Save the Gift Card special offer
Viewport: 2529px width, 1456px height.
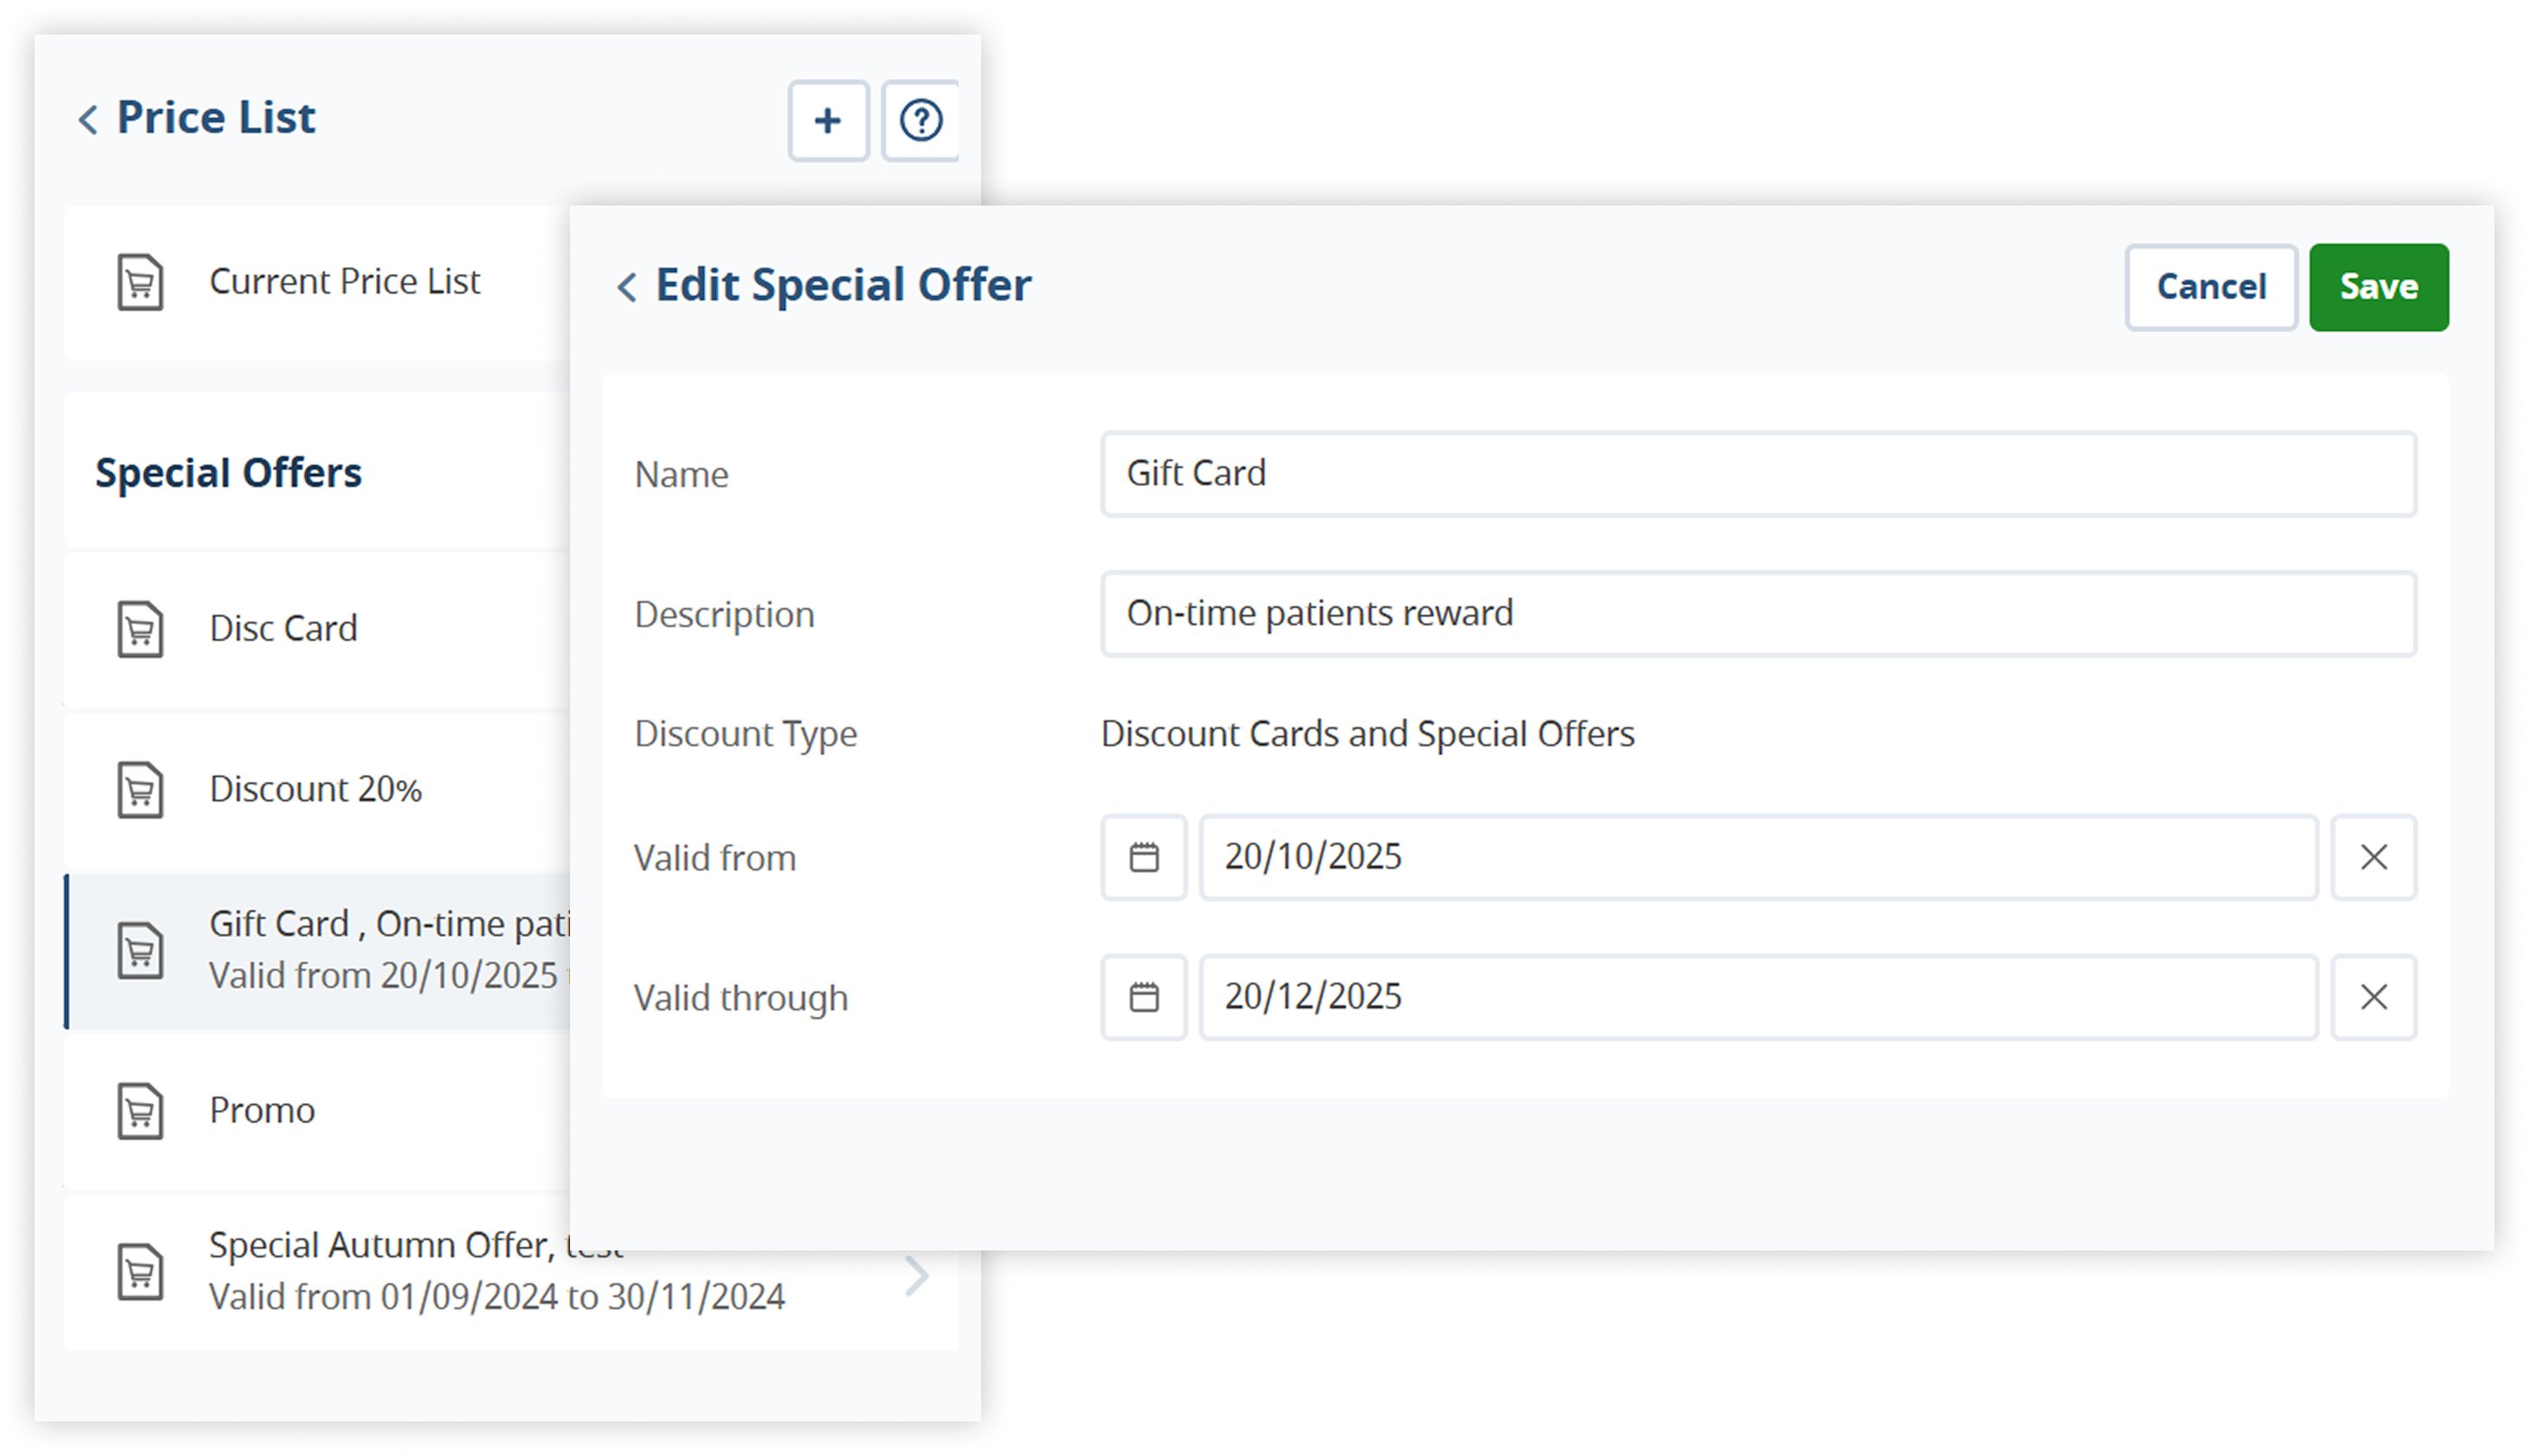(2378, 287)
